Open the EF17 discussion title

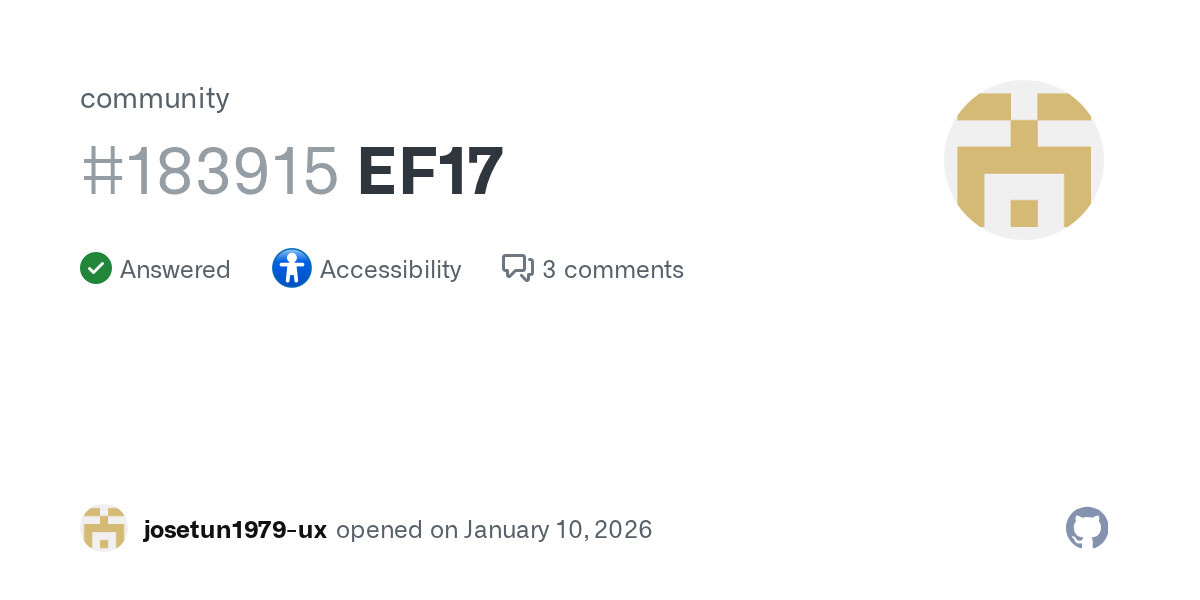430,171
